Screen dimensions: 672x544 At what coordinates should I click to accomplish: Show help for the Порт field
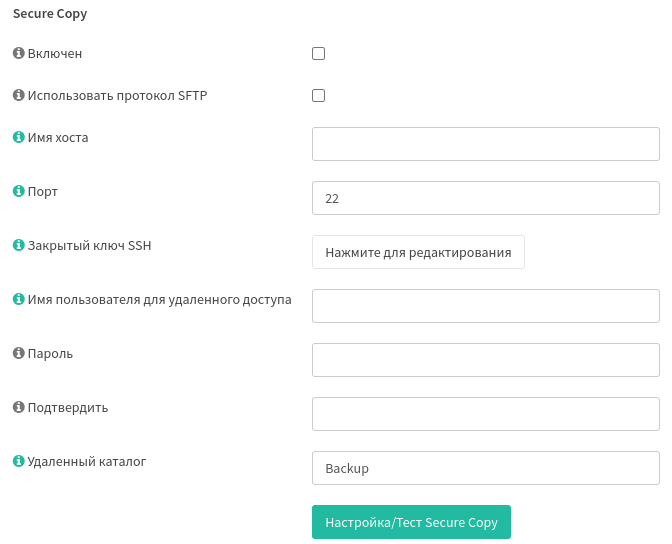(x=18, y=191)
